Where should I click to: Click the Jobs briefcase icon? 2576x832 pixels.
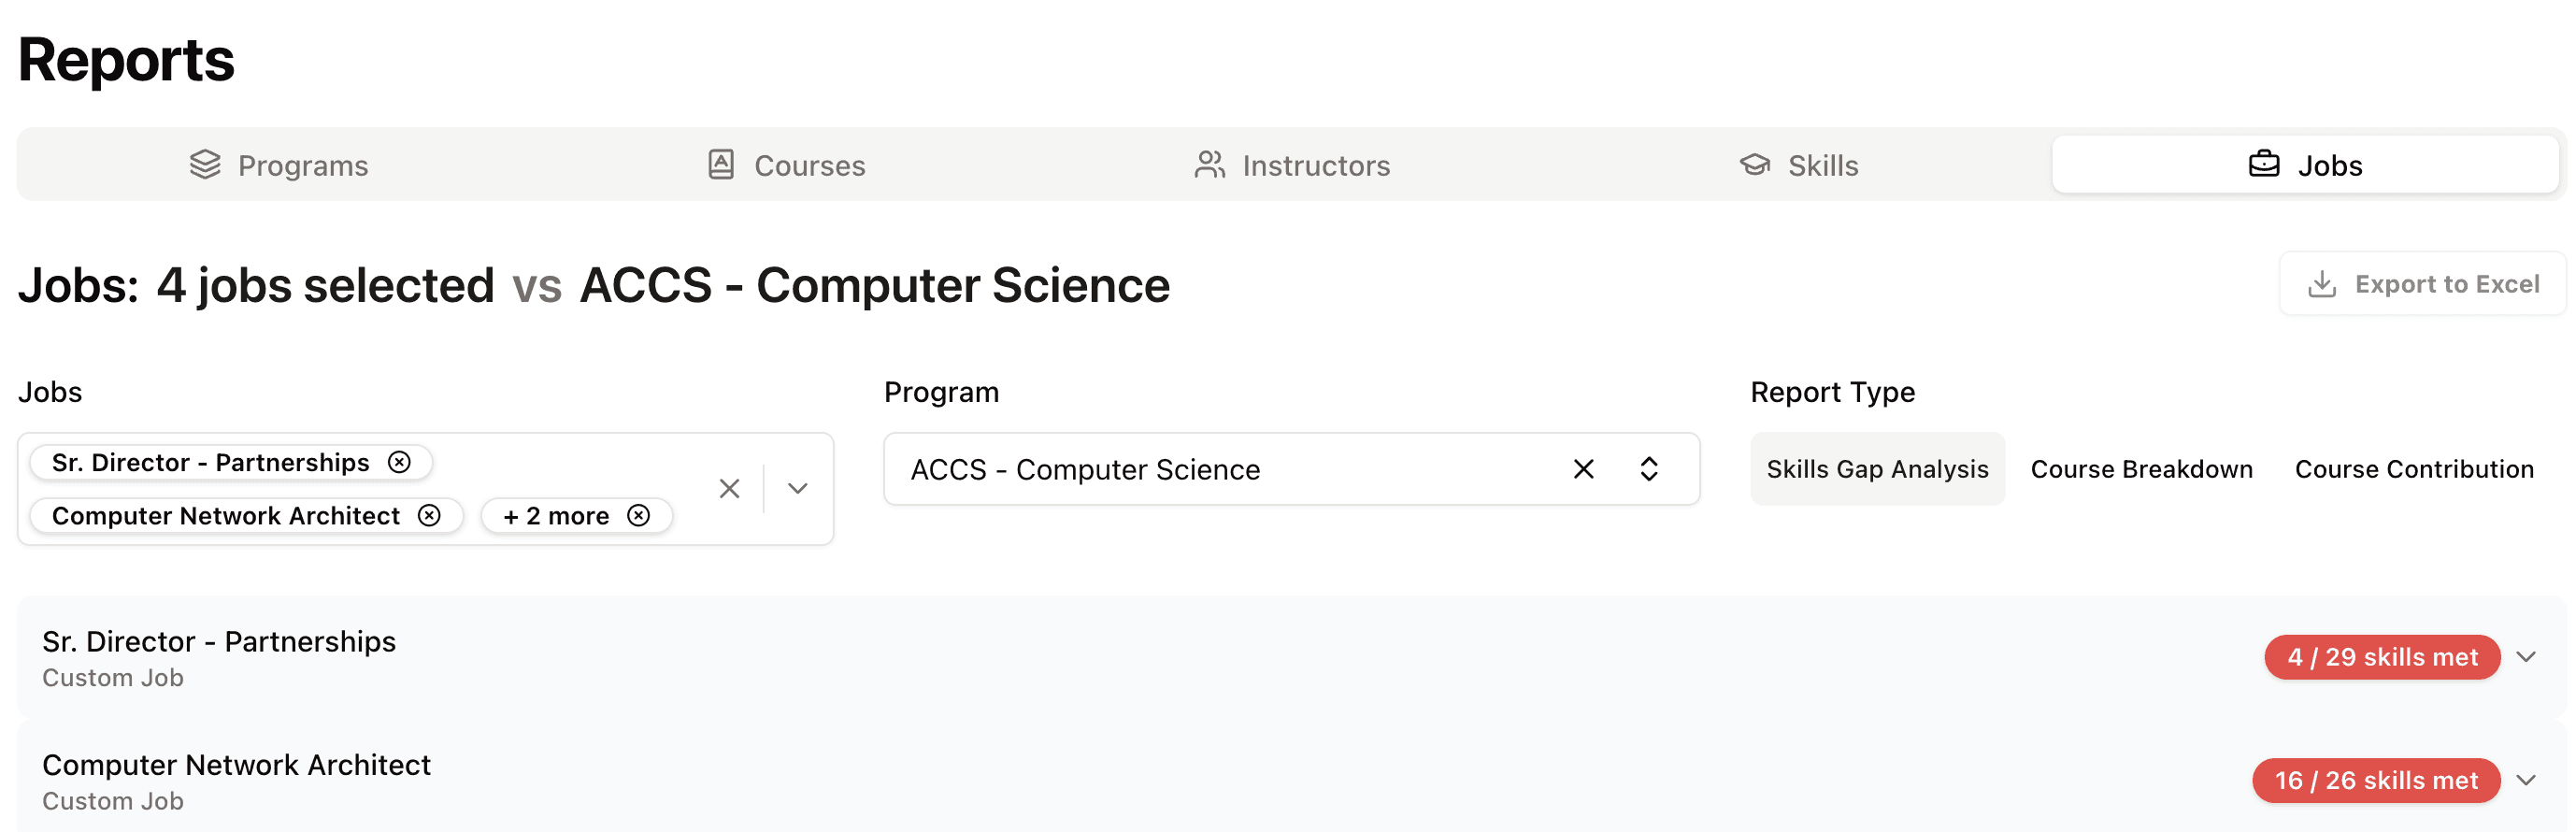coord(2264,164)
